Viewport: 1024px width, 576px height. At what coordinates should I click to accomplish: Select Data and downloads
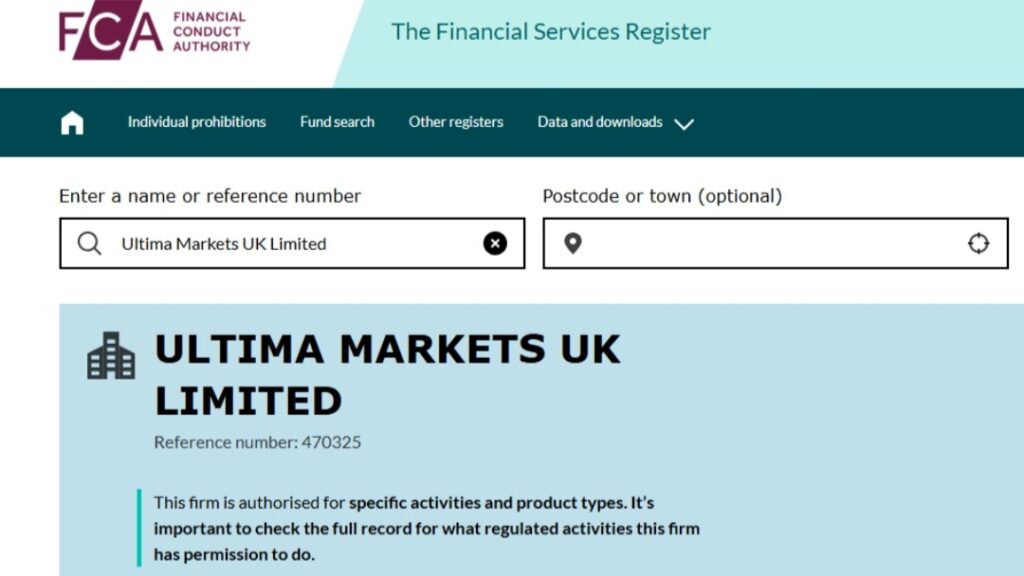[599, 122]
